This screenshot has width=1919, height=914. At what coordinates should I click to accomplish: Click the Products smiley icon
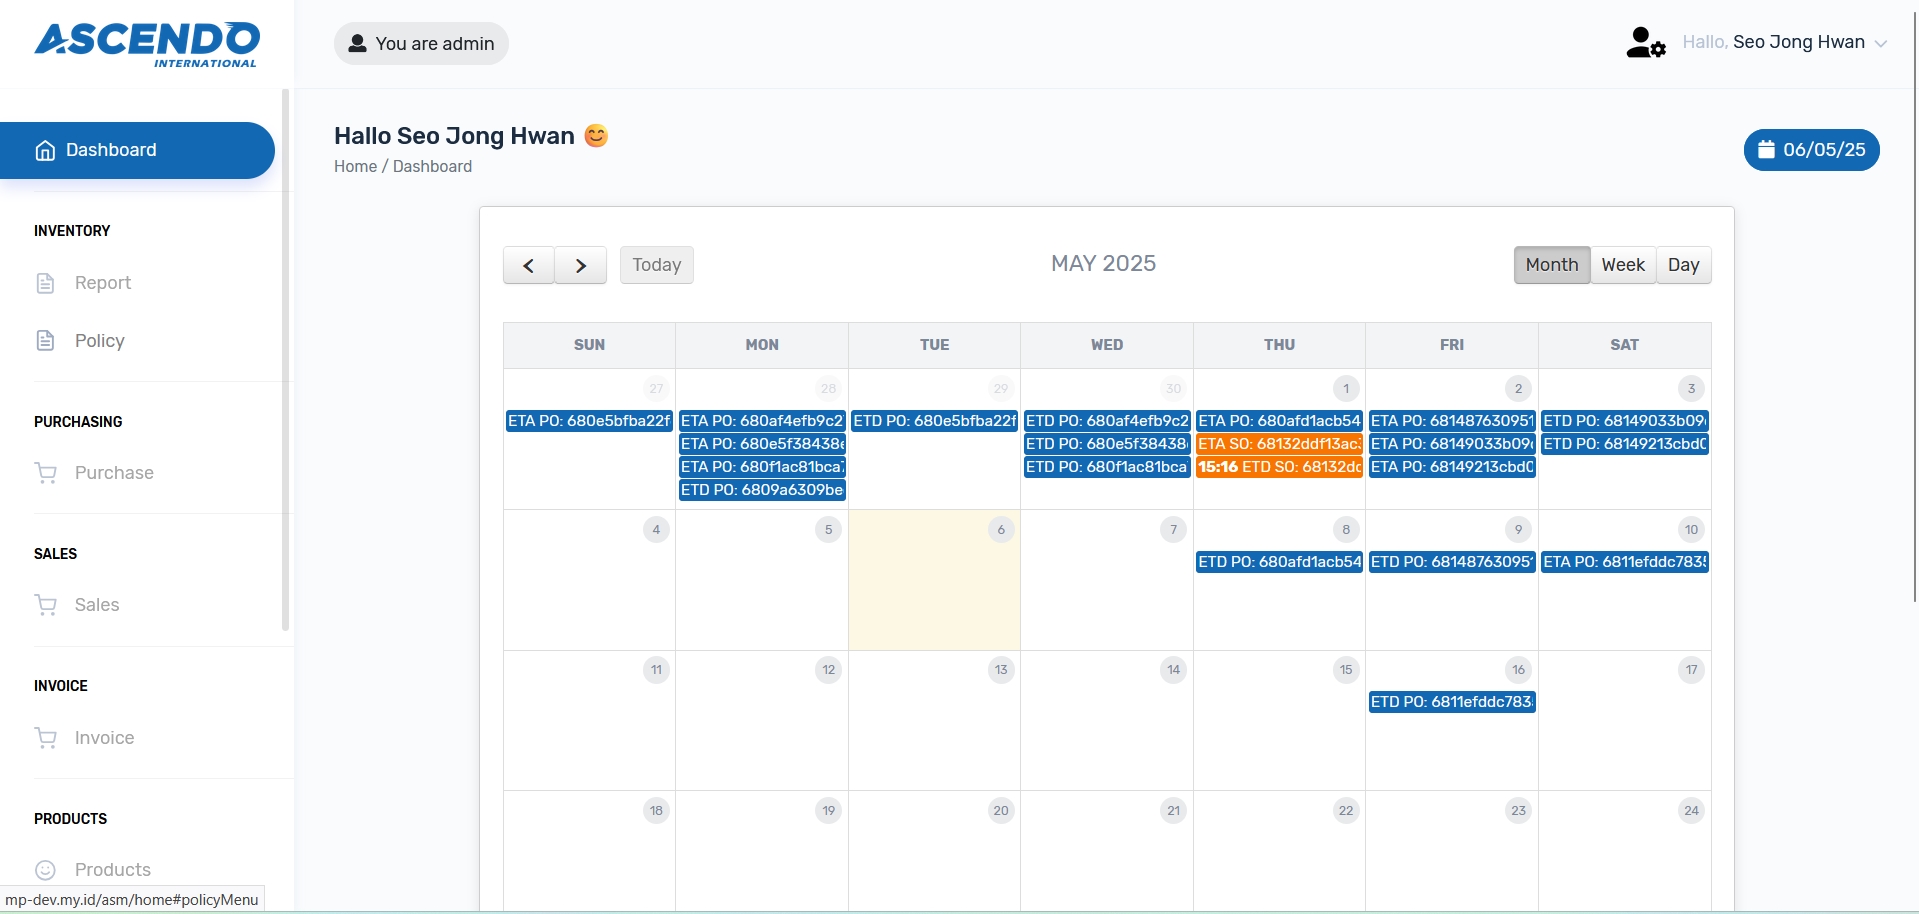point(45,870)
